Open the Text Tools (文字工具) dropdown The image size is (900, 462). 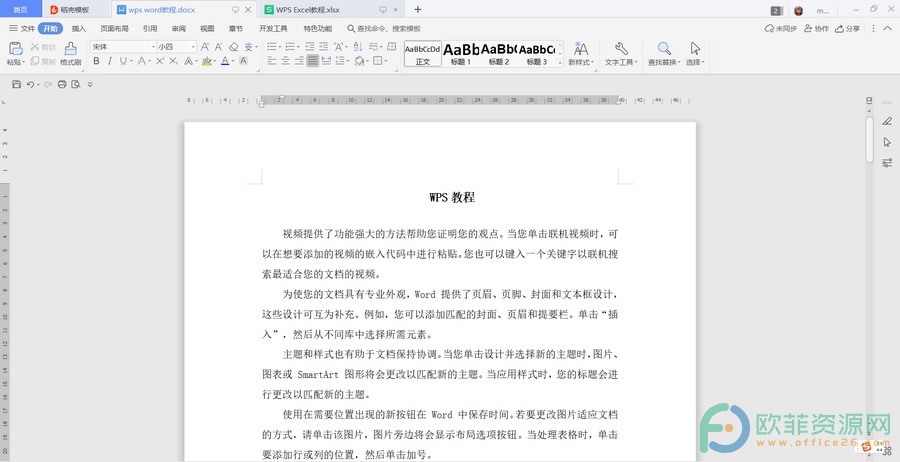[621, 62]
